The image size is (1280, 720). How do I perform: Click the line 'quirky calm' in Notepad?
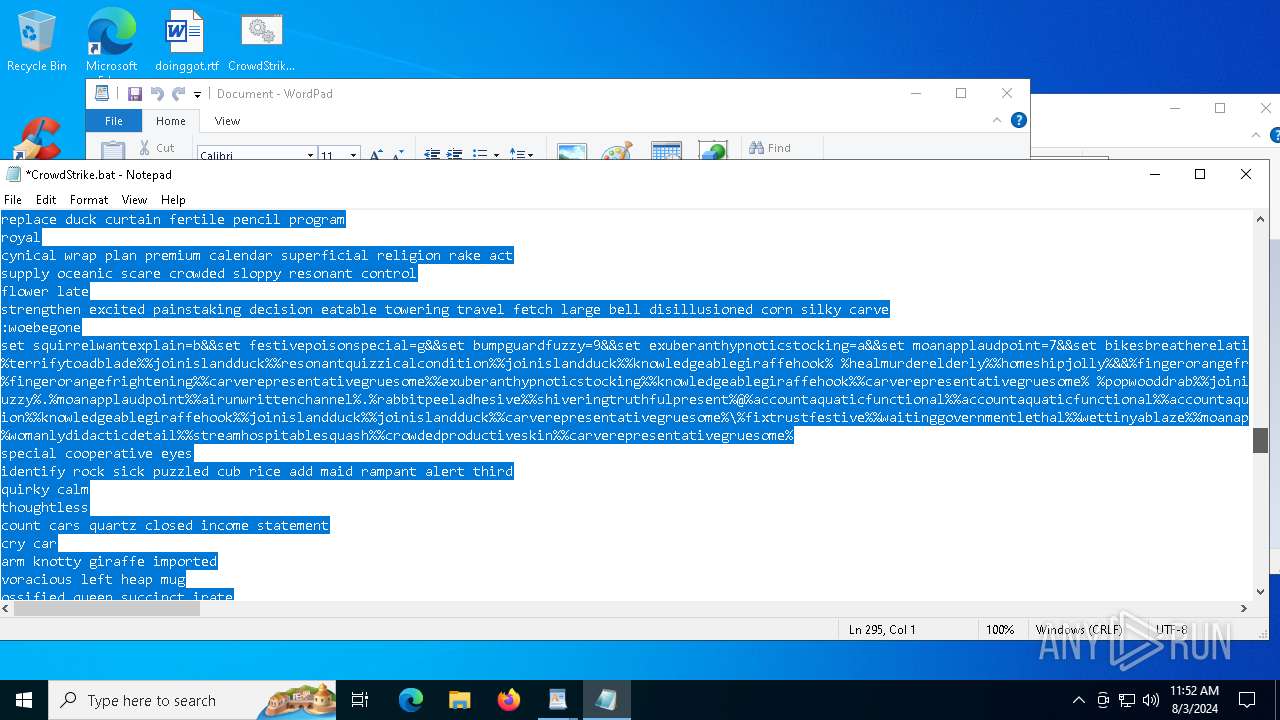pos(45,489)
